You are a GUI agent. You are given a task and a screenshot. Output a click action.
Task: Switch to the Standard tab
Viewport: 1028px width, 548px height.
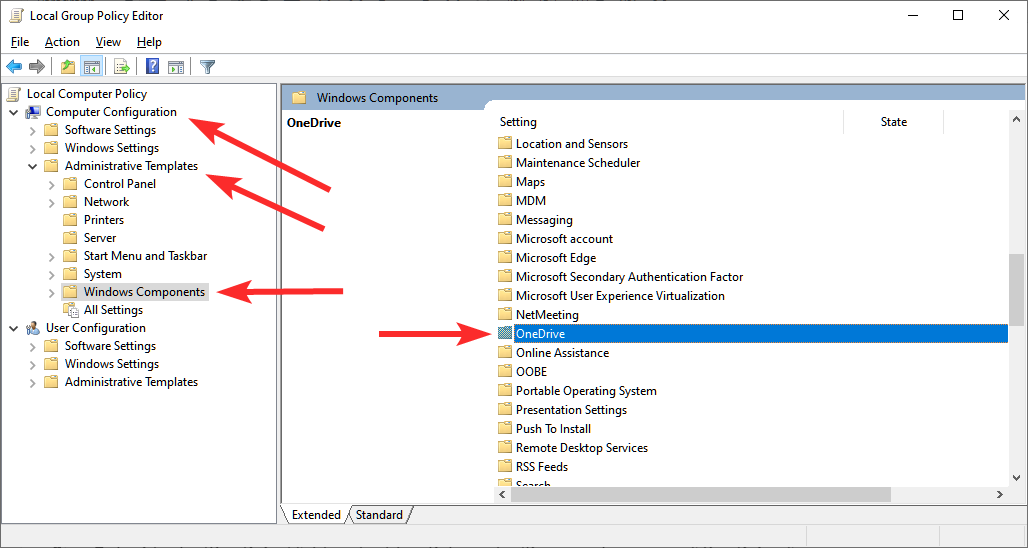pyautogui.click(x=379, y=515)
